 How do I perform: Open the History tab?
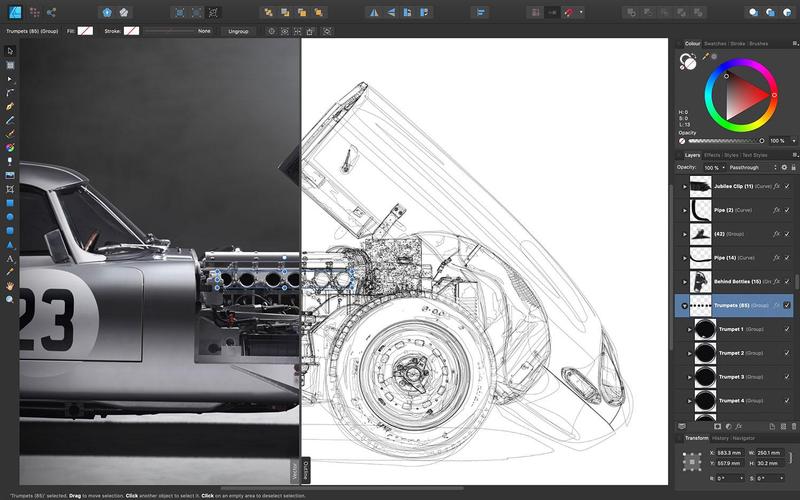(720, 438)
